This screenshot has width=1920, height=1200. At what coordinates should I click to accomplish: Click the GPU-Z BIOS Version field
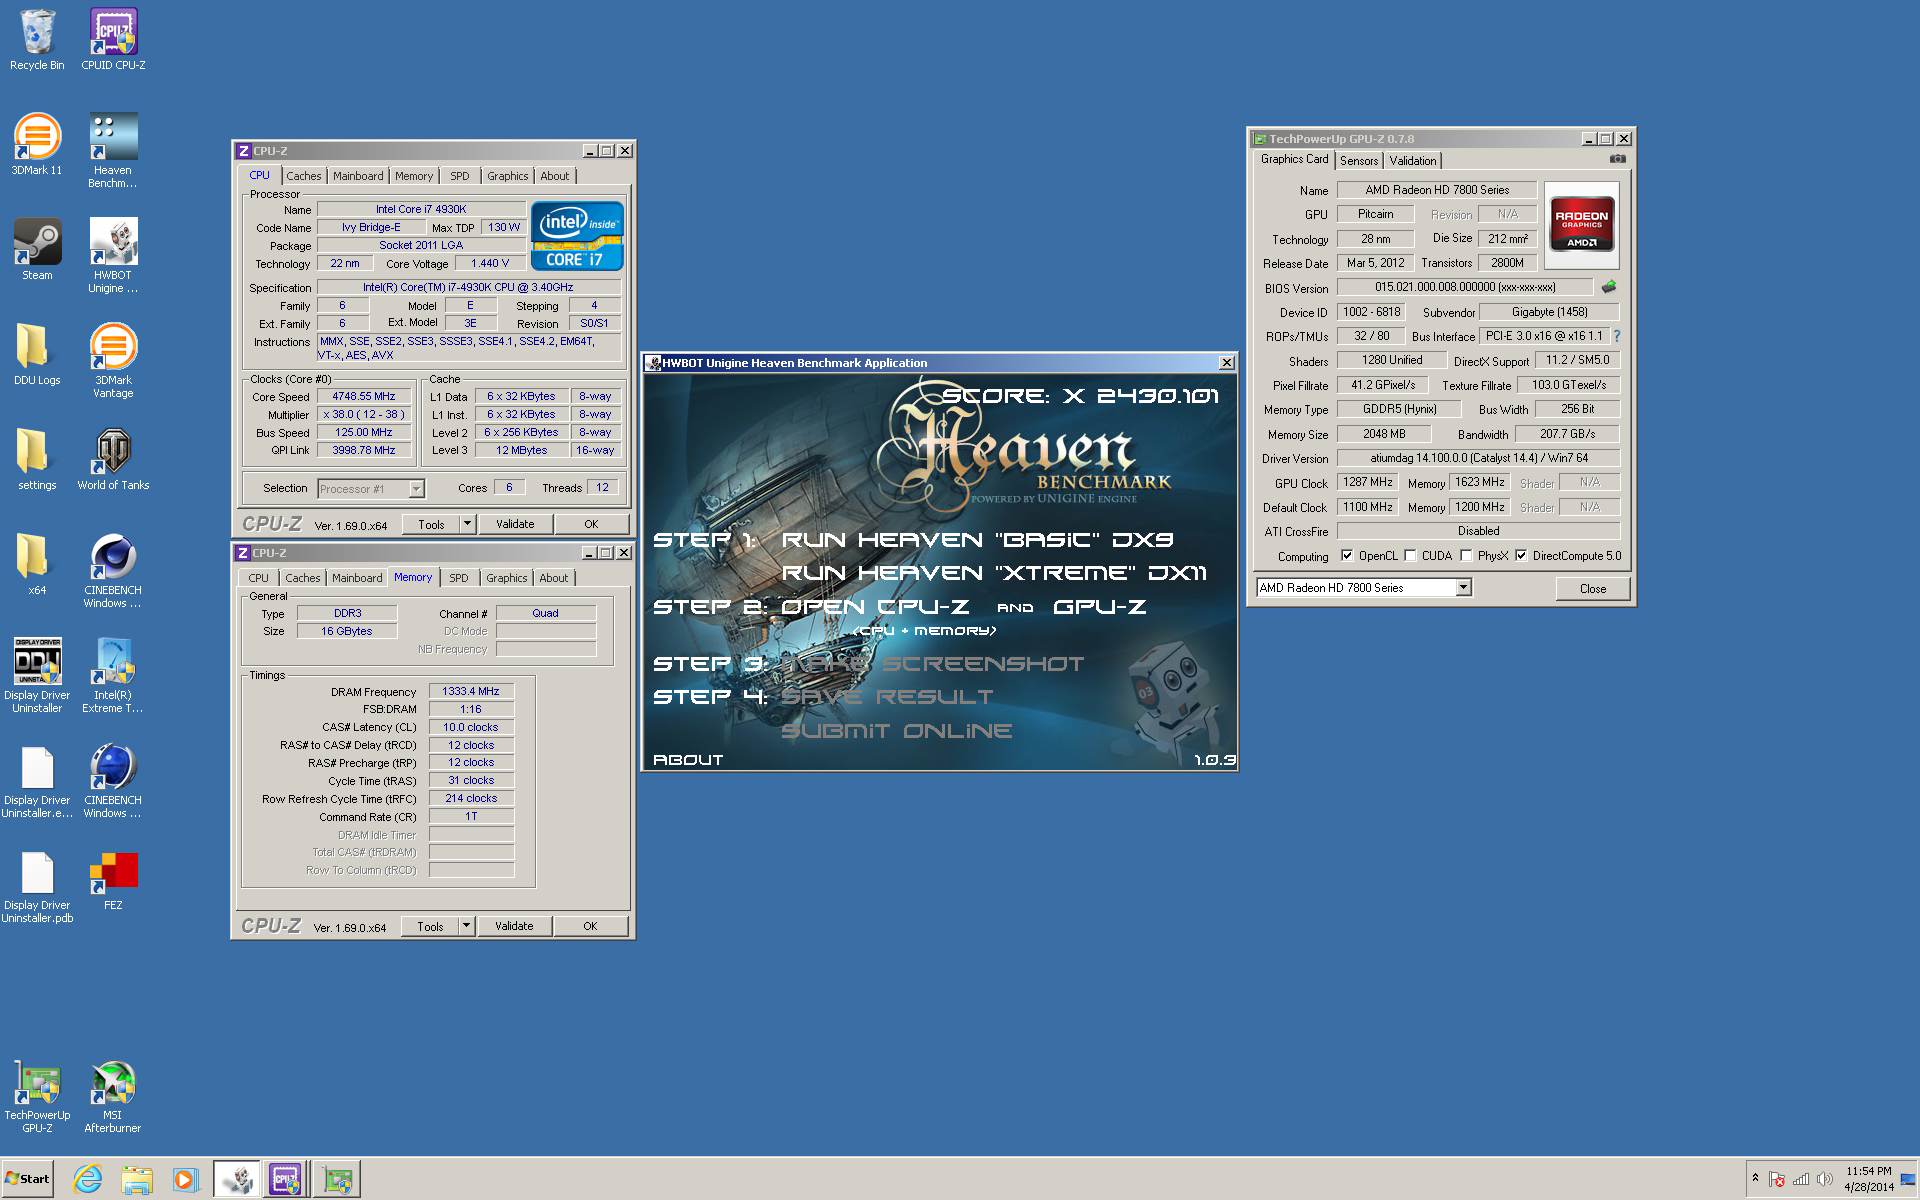tap(1464, 287)
